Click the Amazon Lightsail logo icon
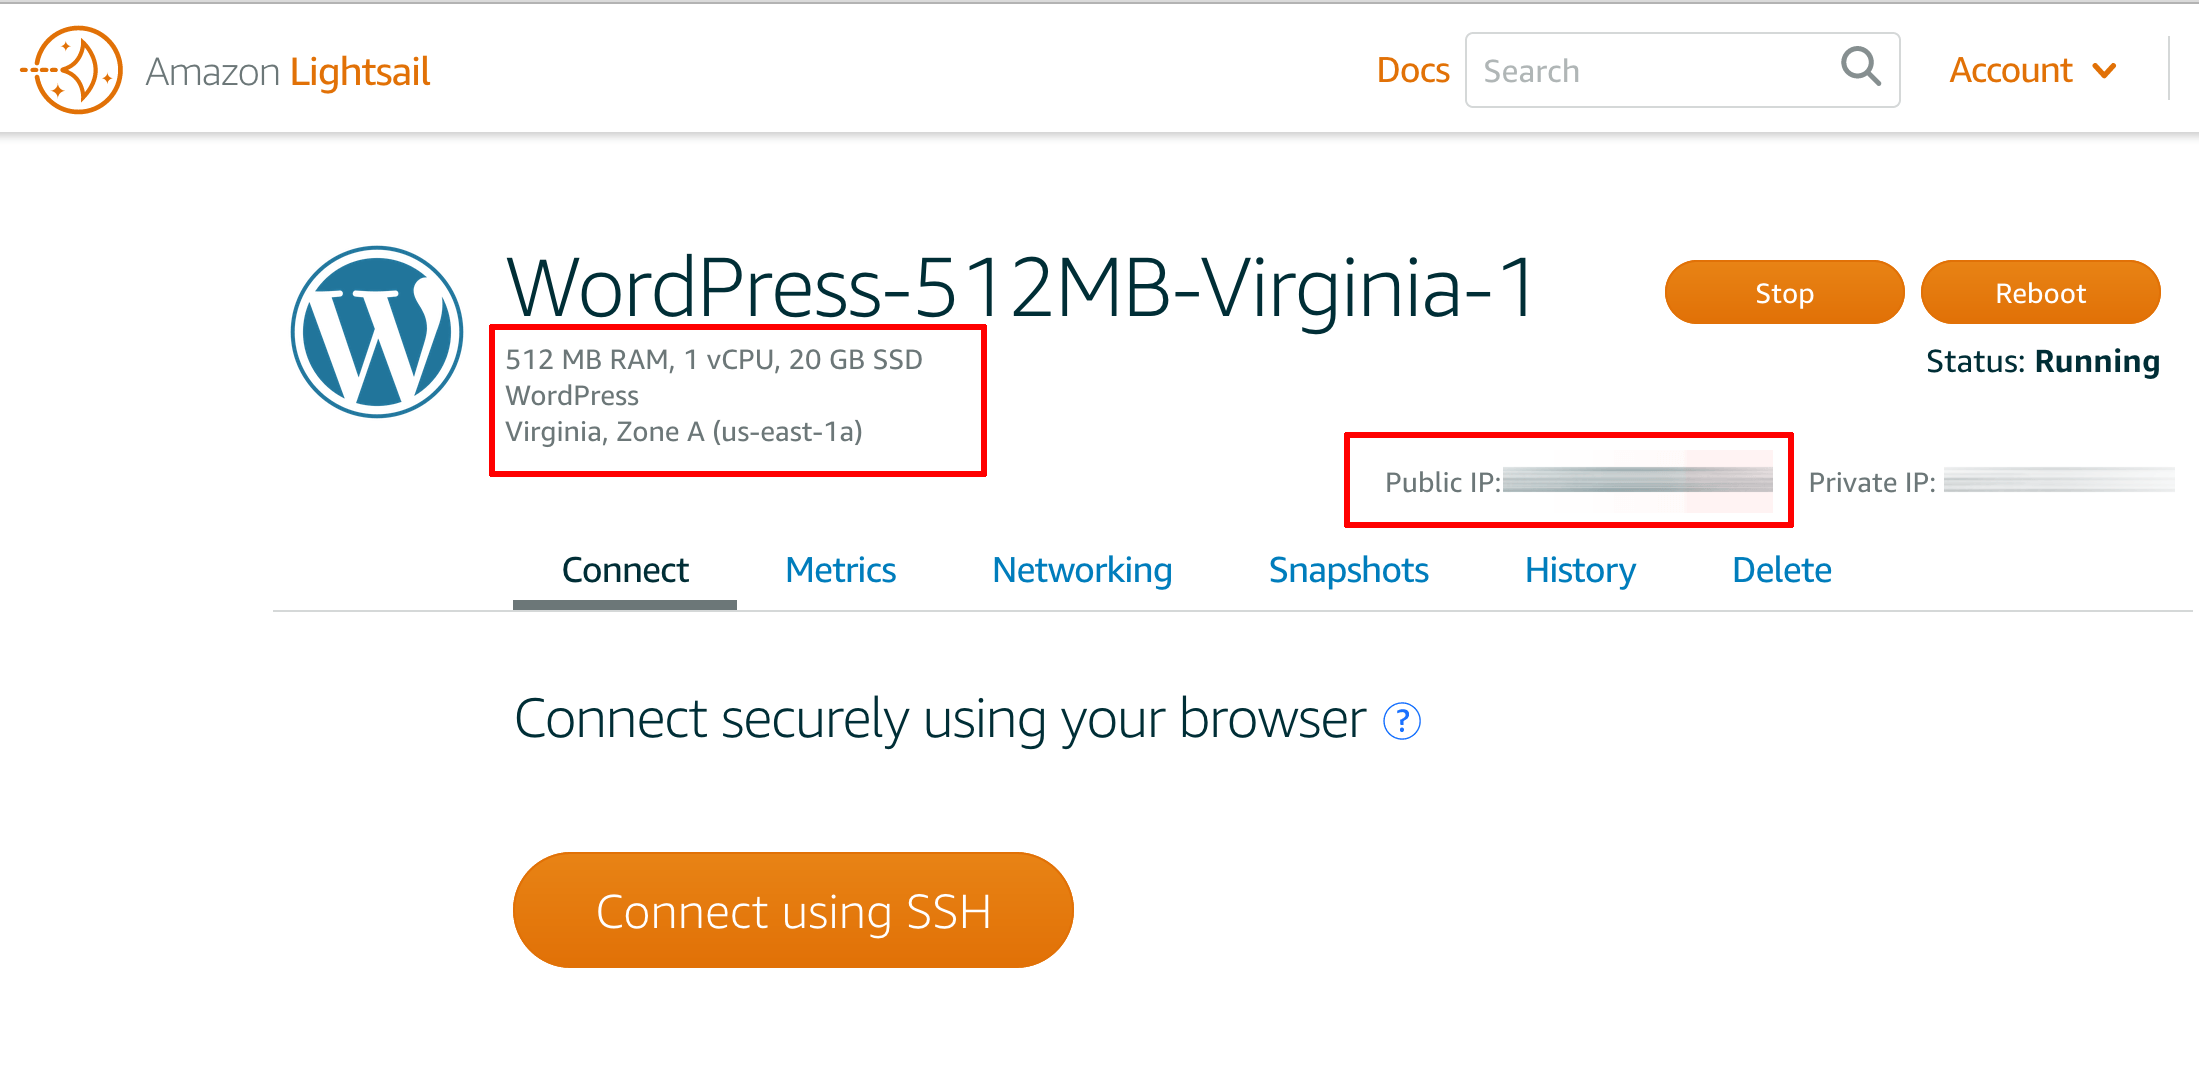The image size is (2199, 1065). click(x=72, y=70)
